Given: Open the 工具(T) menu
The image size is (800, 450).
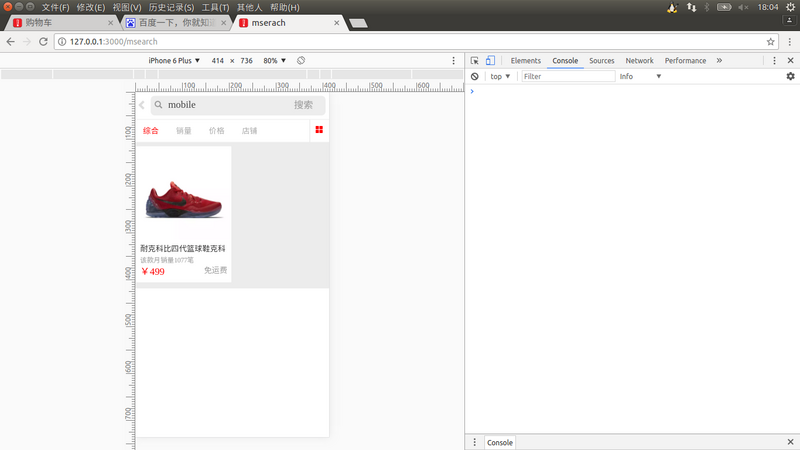Looking at the screenshot, I should tap(215, 7).
